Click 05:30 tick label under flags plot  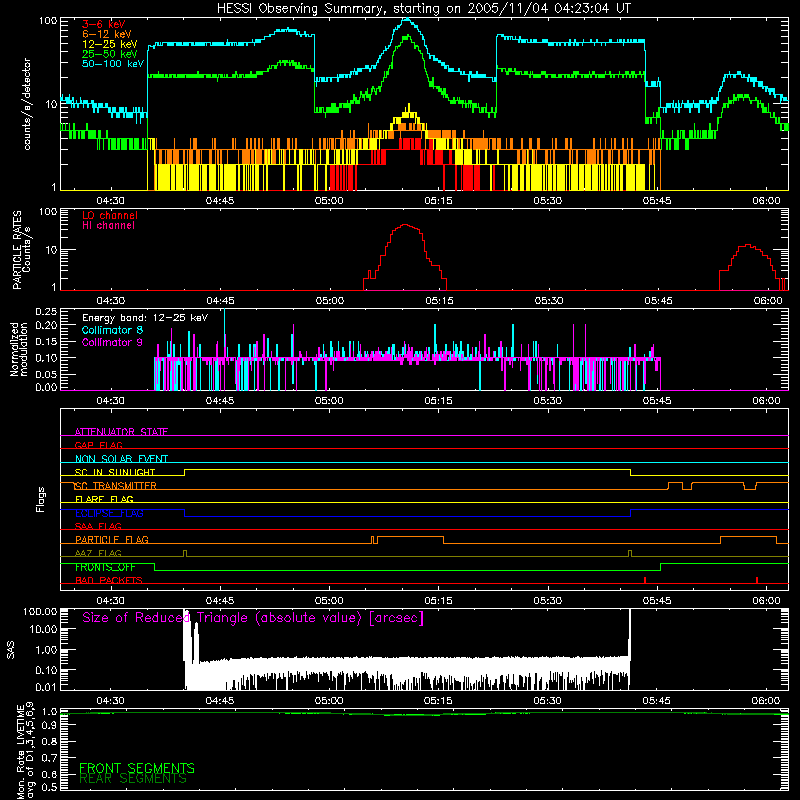pyautogui.click(x=548, y=601)
